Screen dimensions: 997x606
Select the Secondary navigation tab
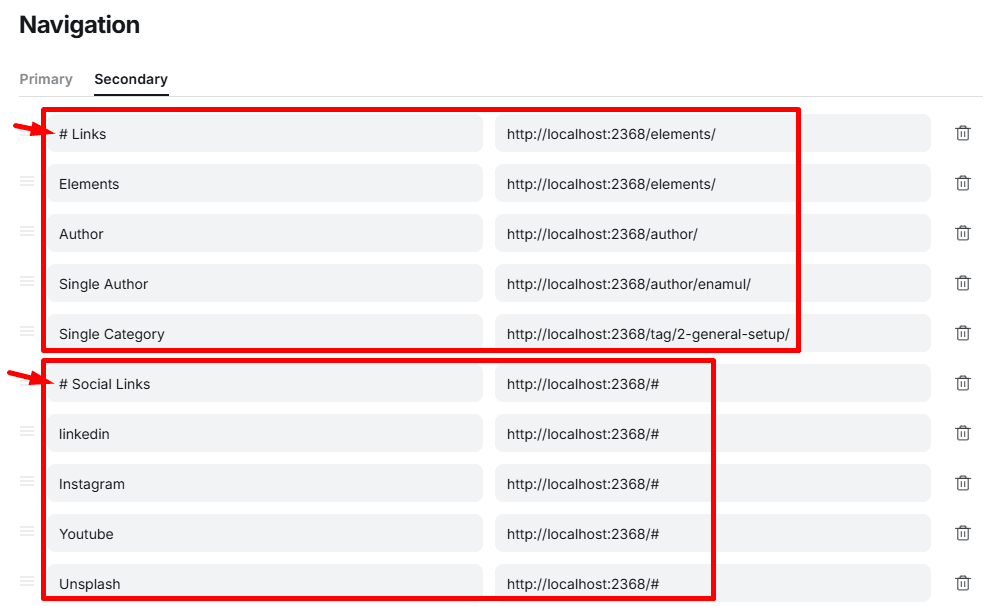click(131, 79)
